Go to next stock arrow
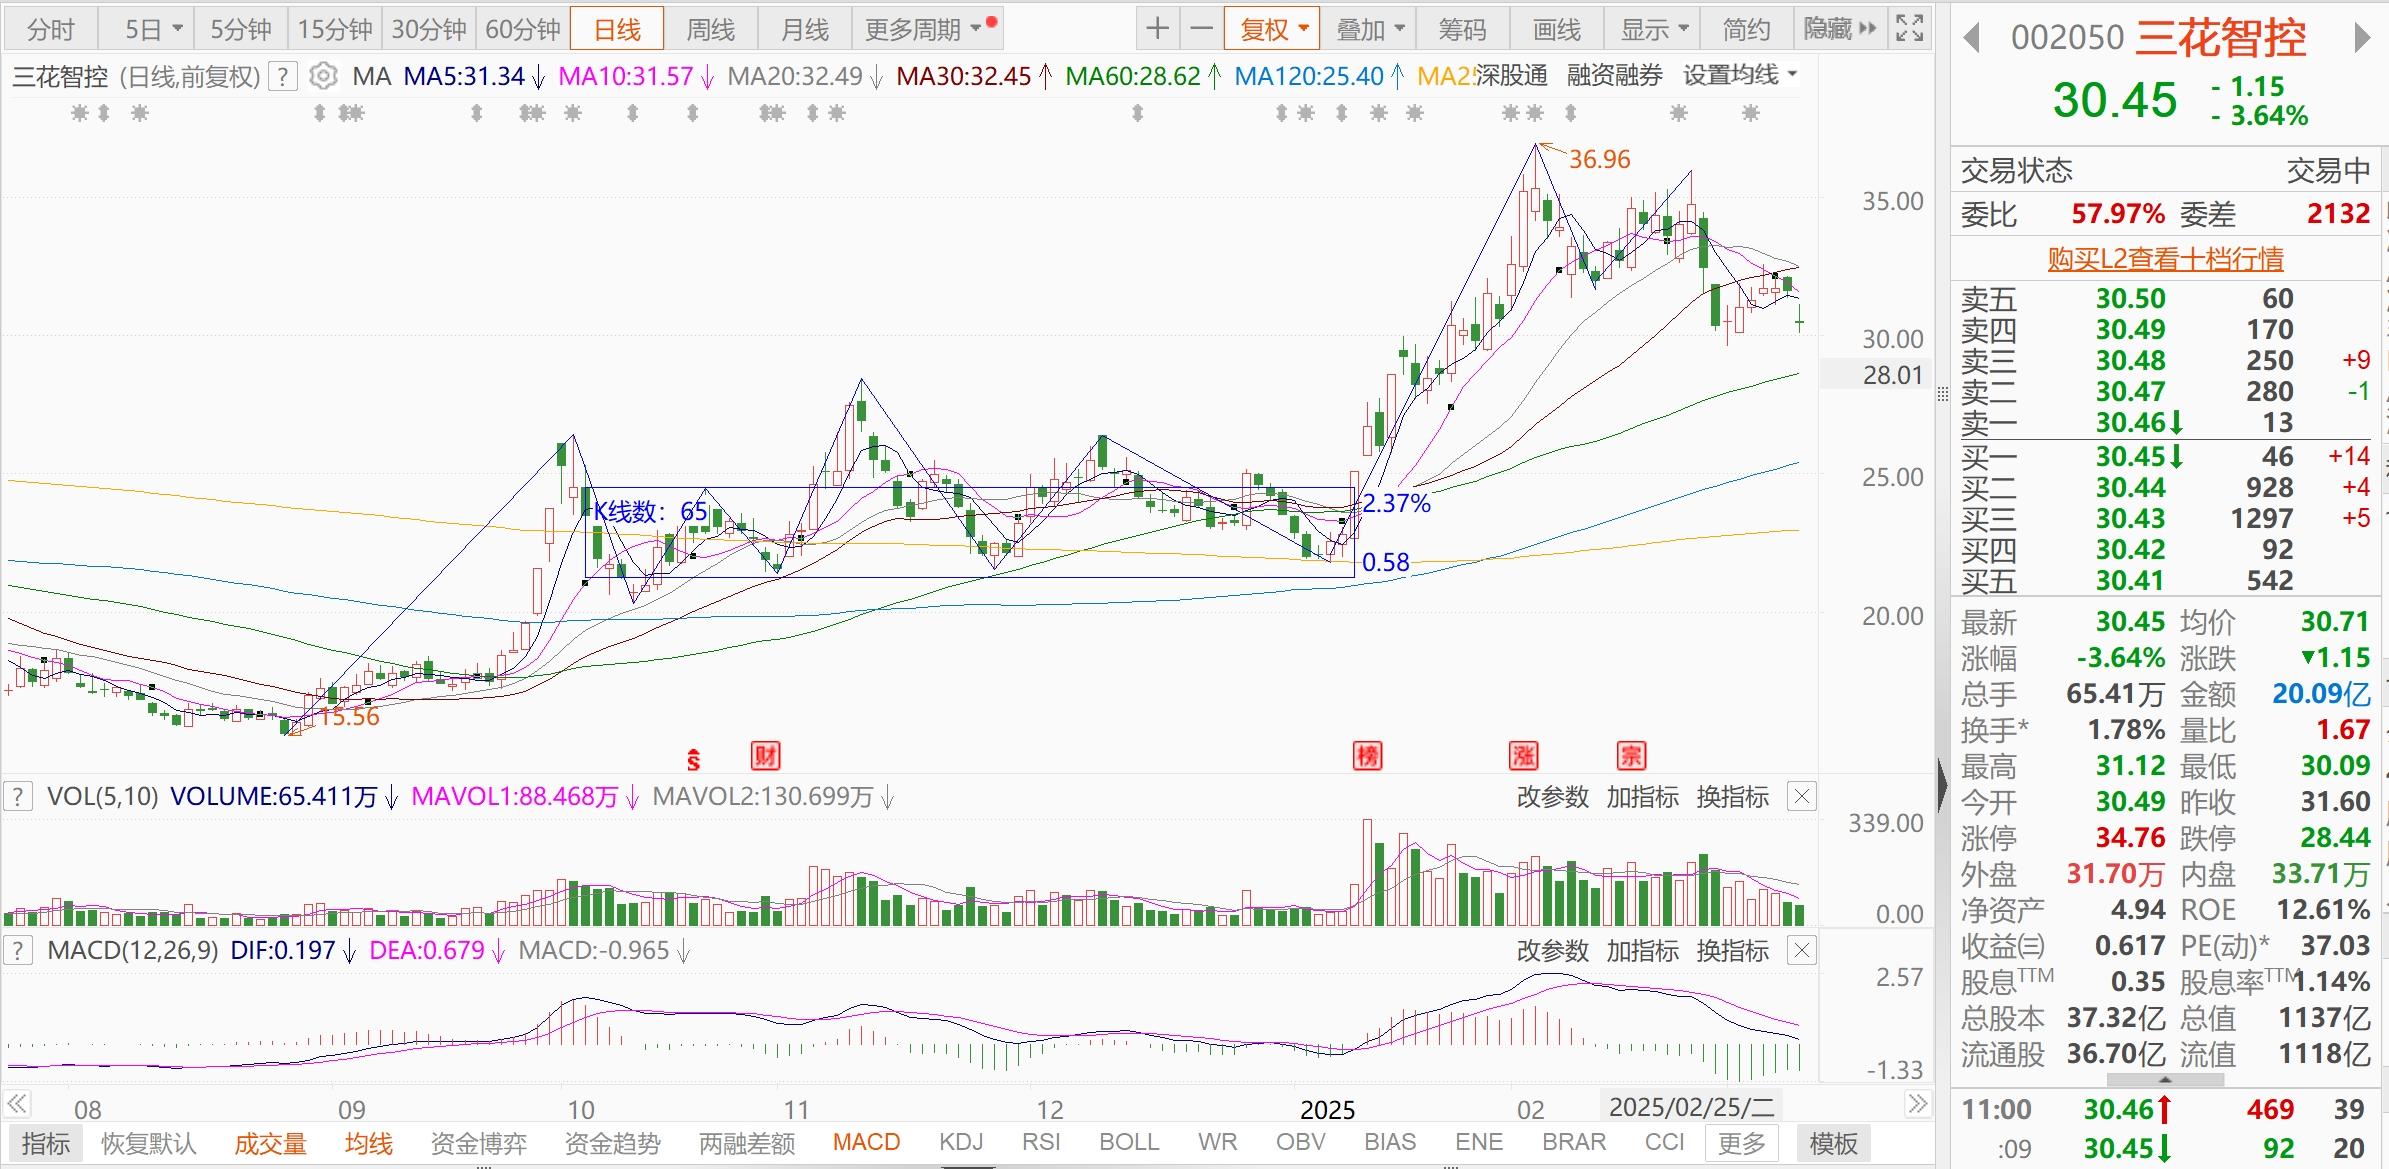The image size is (2389, 1169). [x=2362, y=39]
